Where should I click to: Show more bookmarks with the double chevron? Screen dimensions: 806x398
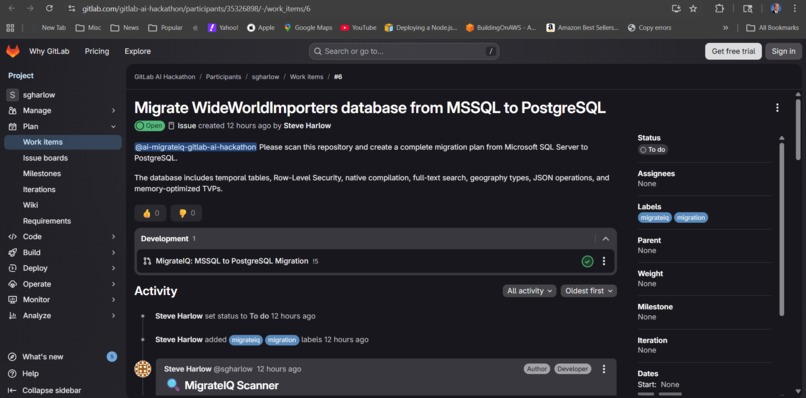[725, 28]
